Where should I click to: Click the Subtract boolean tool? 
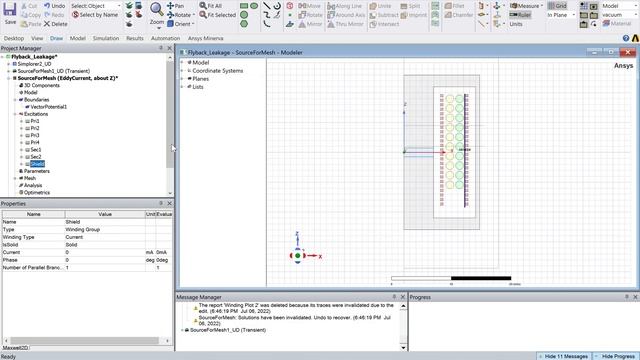point(384,15)
